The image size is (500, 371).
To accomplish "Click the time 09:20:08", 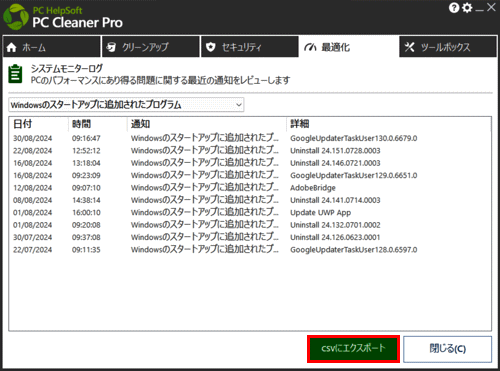I will tap(86, 225).
